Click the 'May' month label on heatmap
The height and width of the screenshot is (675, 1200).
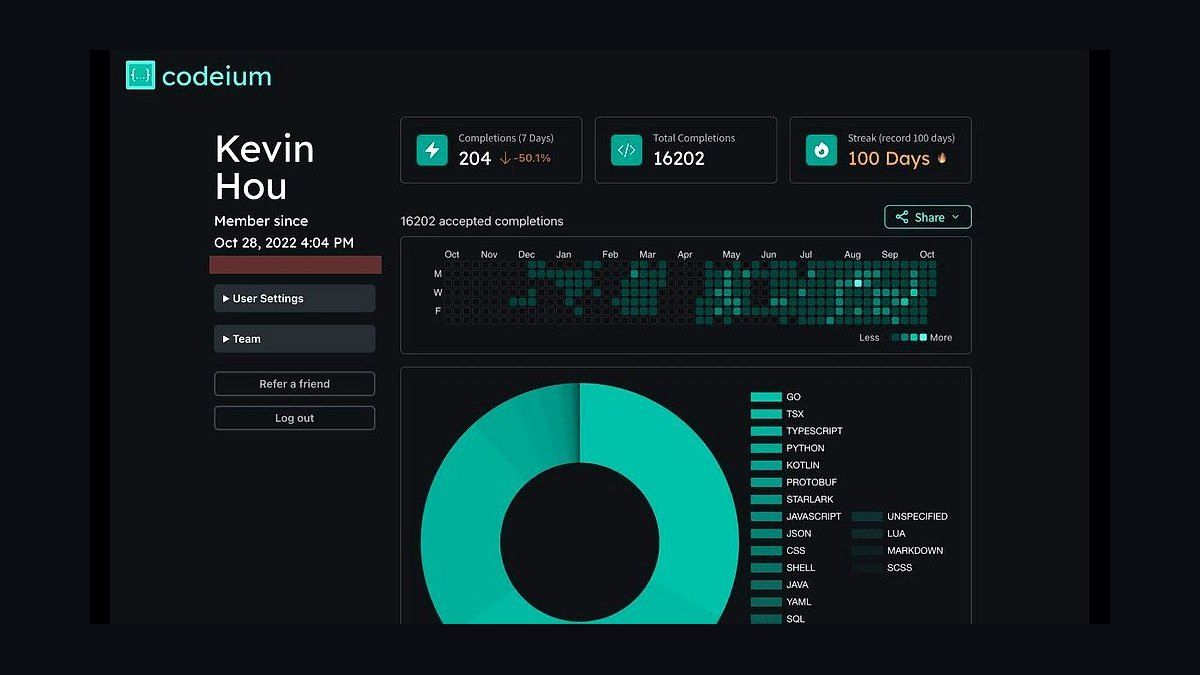(731, 255)
